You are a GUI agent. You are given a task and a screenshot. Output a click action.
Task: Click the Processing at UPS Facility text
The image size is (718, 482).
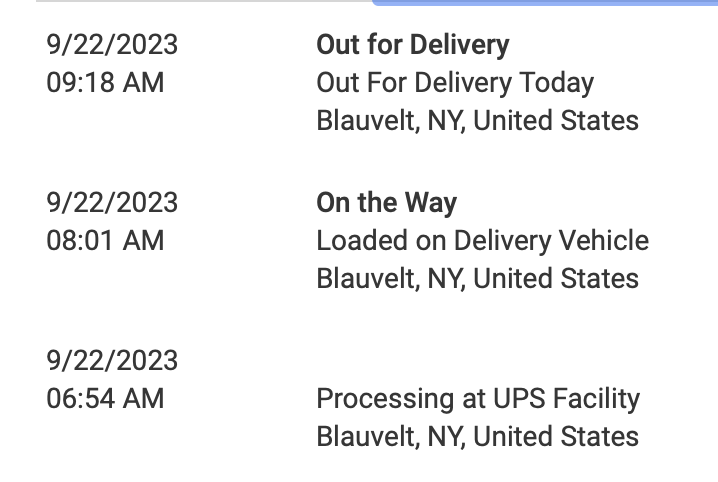point(478,399)
